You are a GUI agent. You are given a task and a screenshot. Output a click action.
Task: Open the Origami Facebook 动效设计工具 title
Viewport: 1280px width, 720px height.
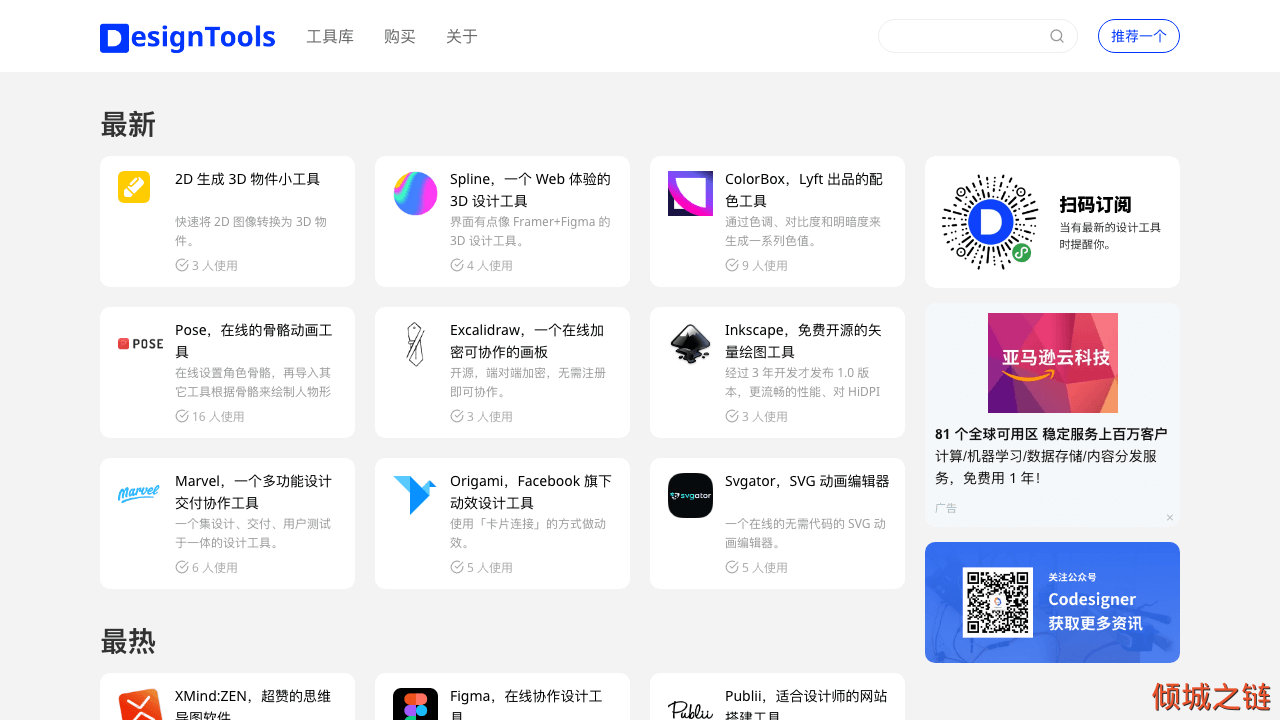coord(531,492)
